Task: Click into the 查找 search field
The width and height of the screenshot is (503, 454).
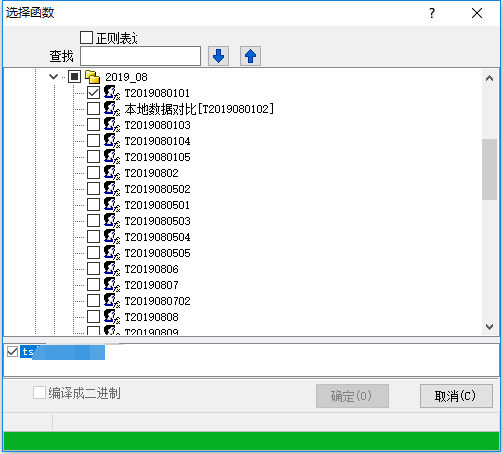Action: click(x=140, y=56)
